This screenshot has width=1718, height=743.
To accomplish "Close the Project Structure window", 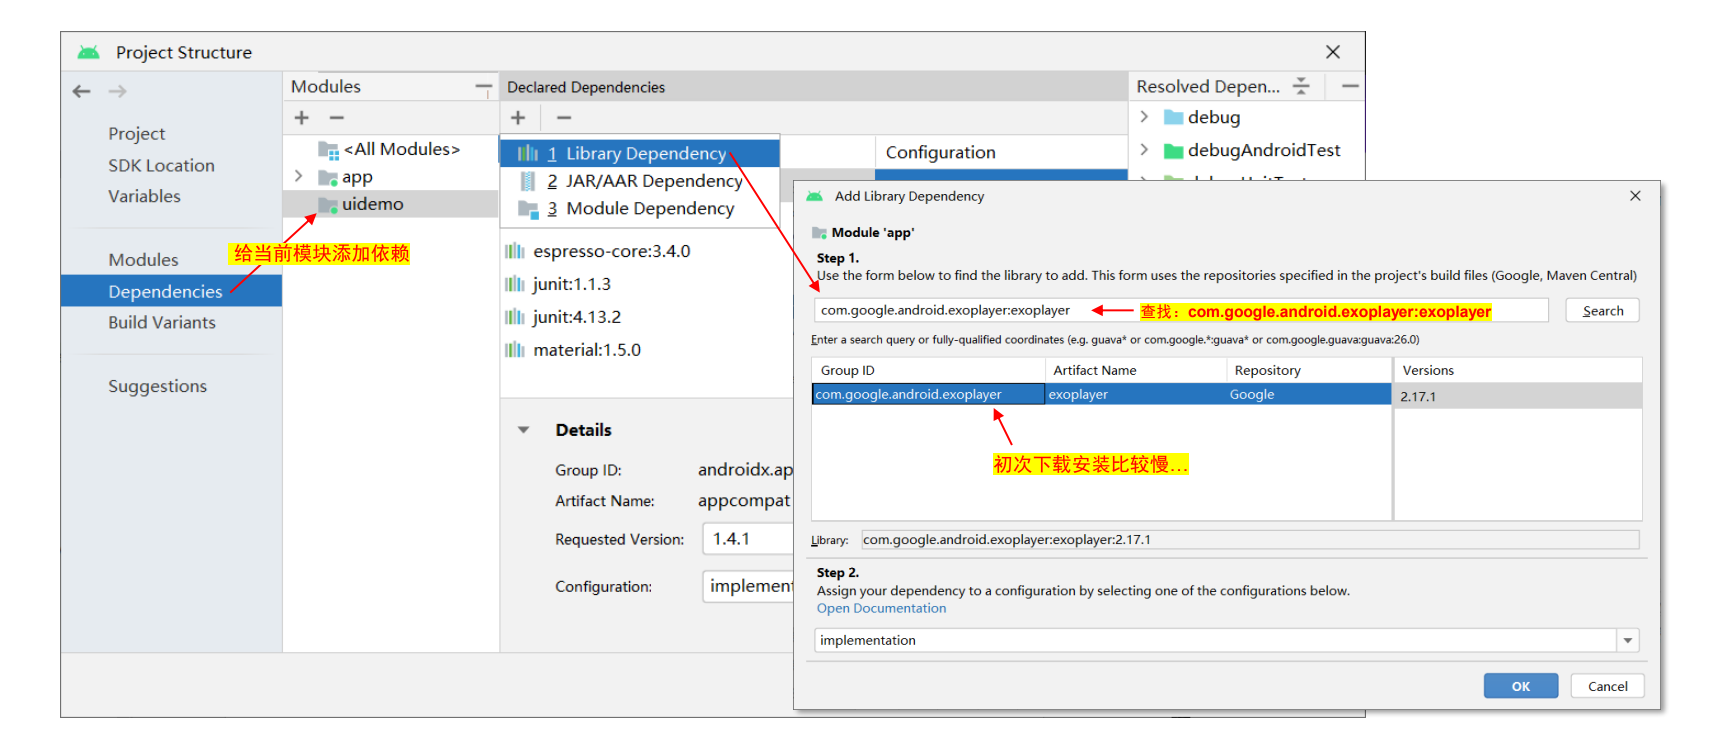I will click(1333, 52).
